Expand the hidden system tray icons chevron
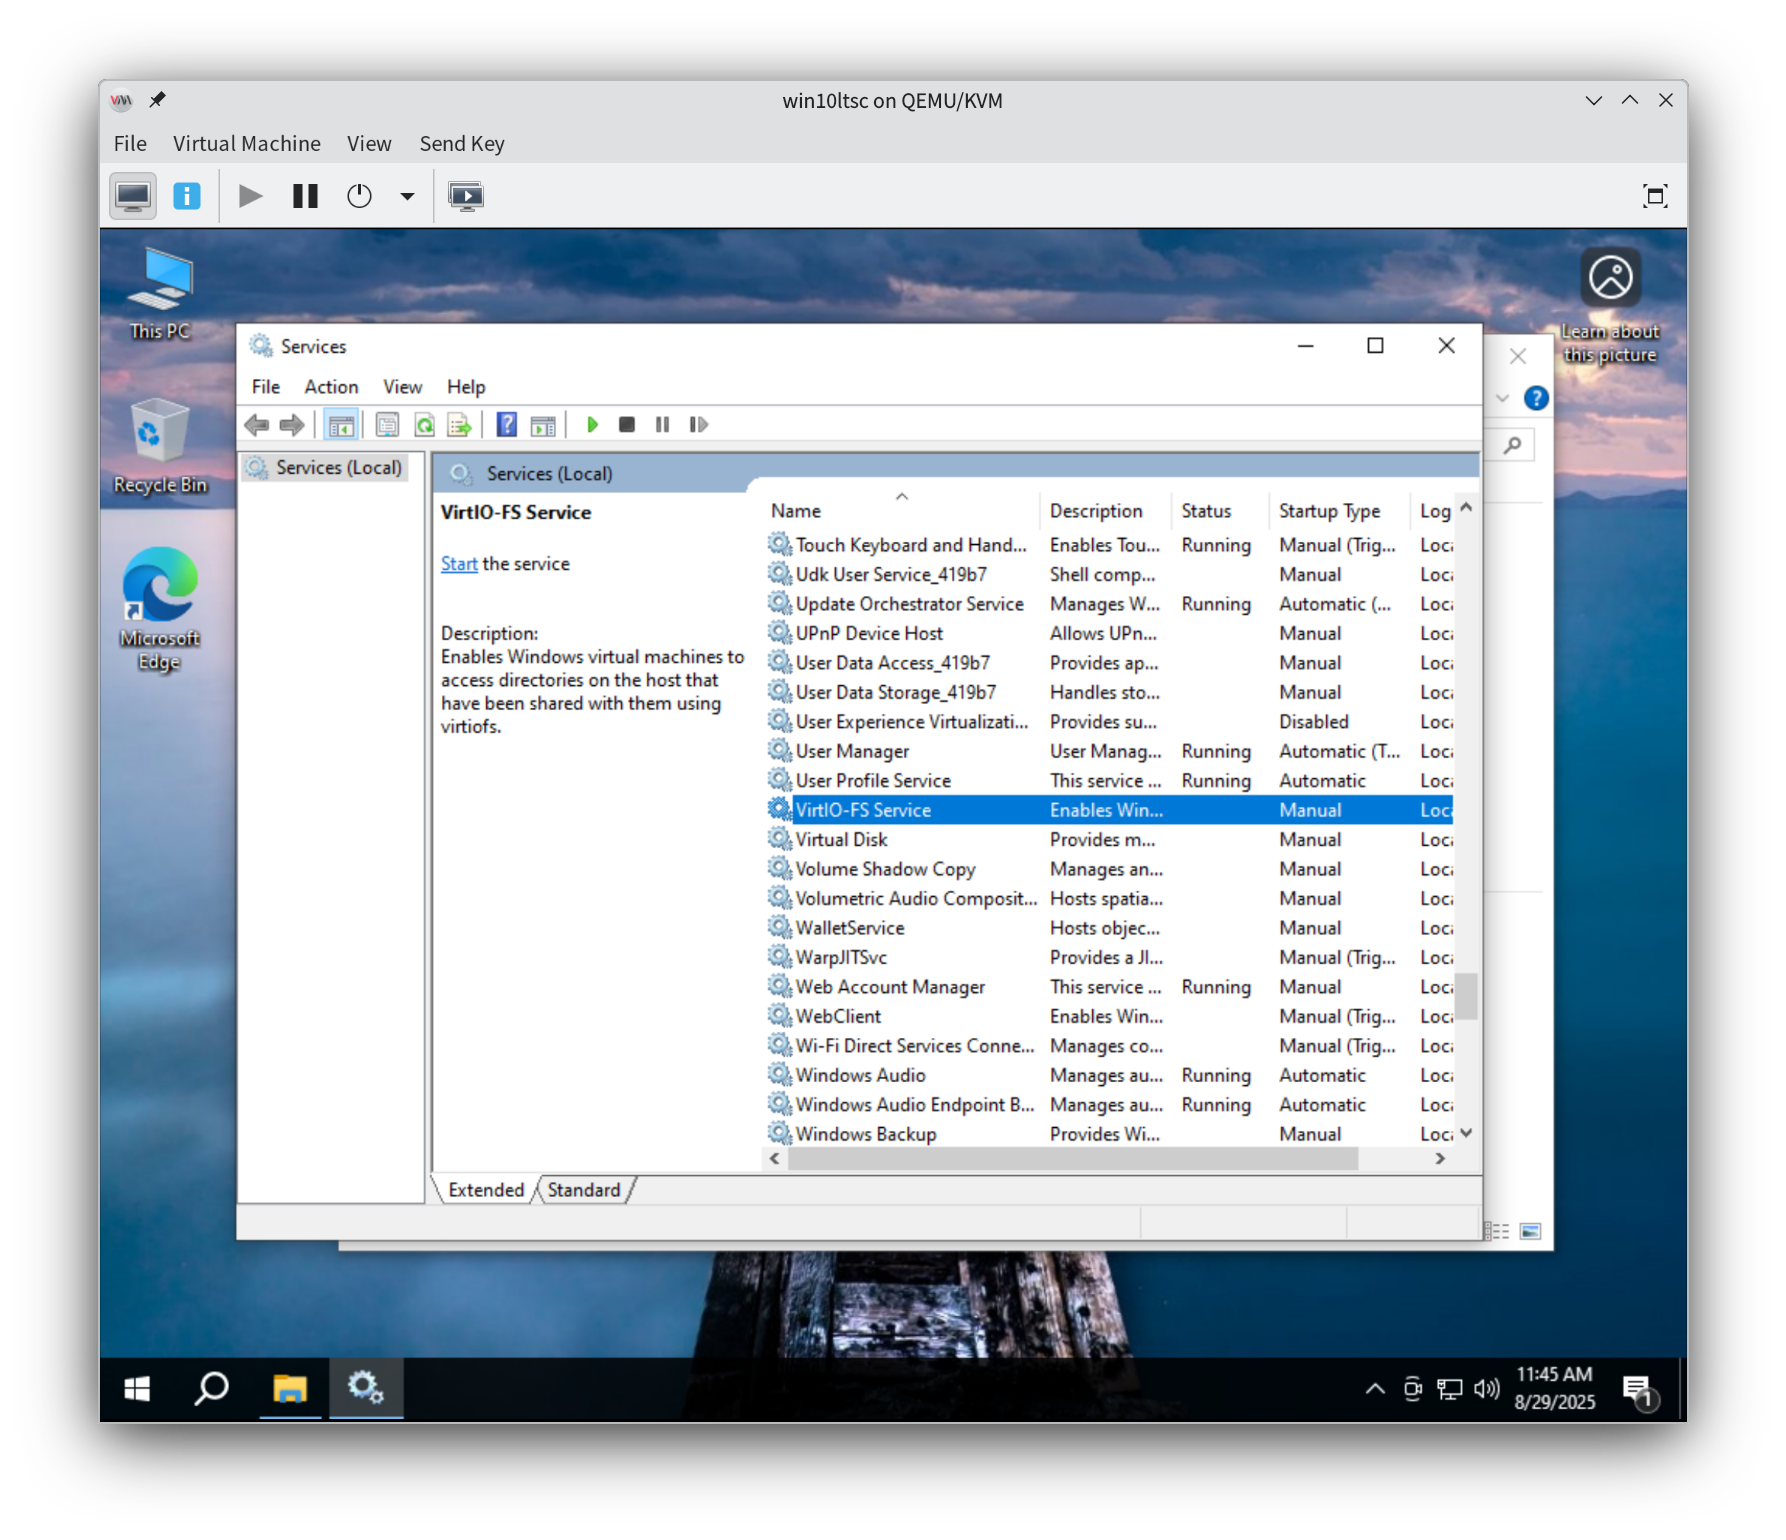 coord(1375,1388)
